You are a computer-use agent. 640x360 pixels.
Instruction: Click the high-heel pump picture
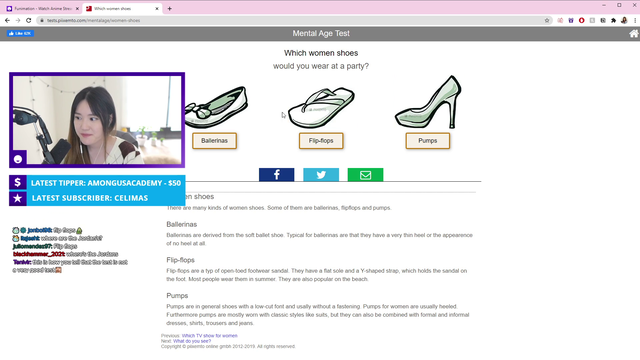(428, 102)
